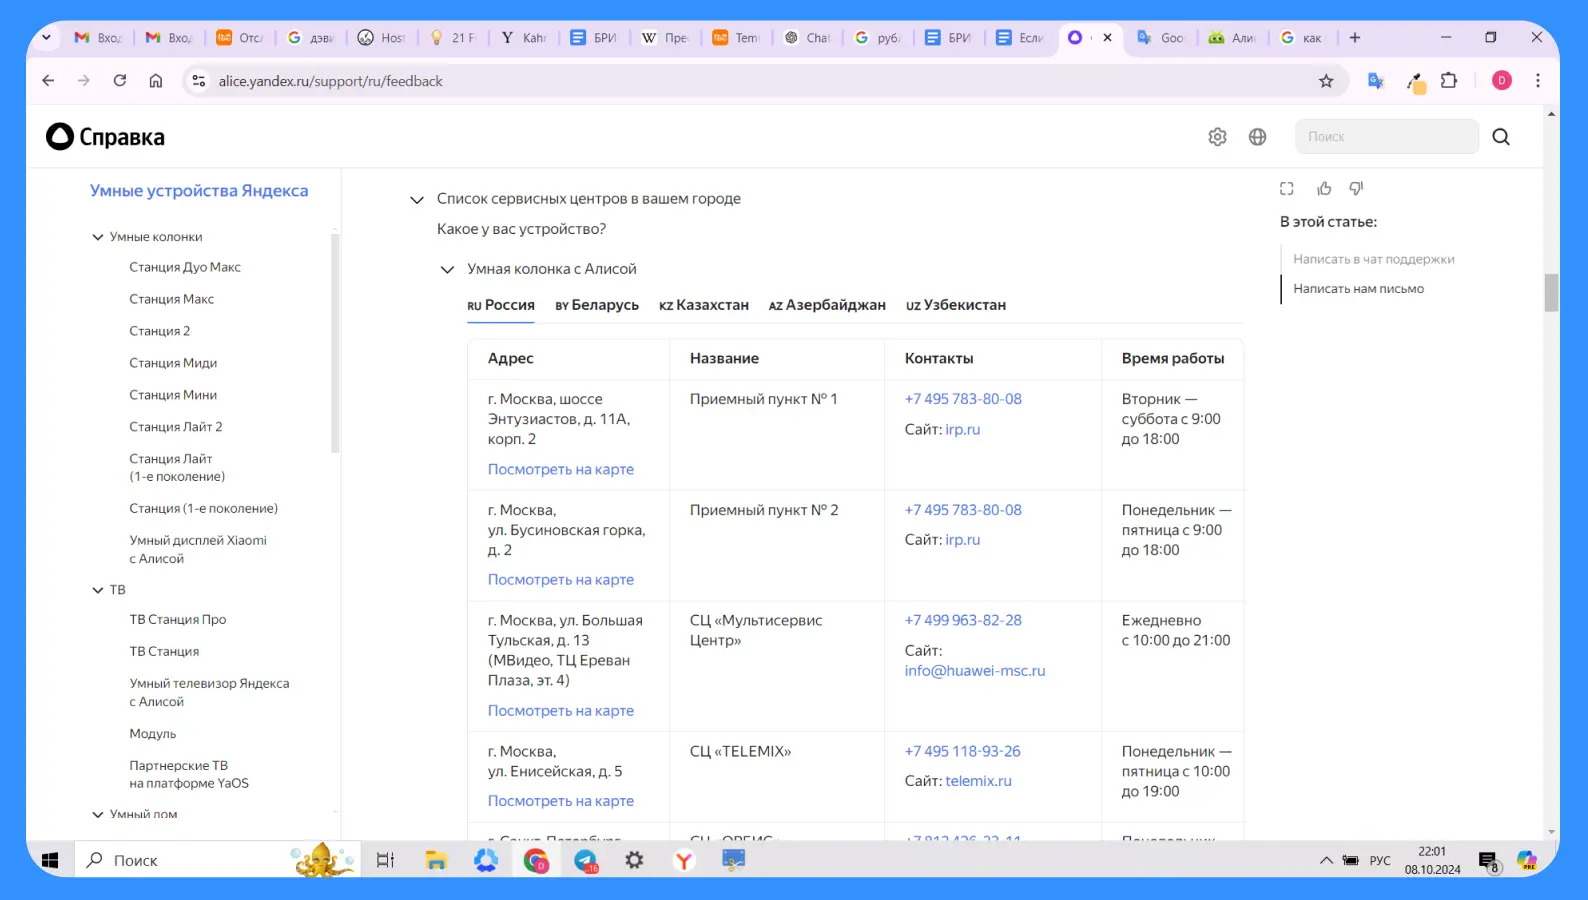View Енисейская address on map

tap(561, 801)
